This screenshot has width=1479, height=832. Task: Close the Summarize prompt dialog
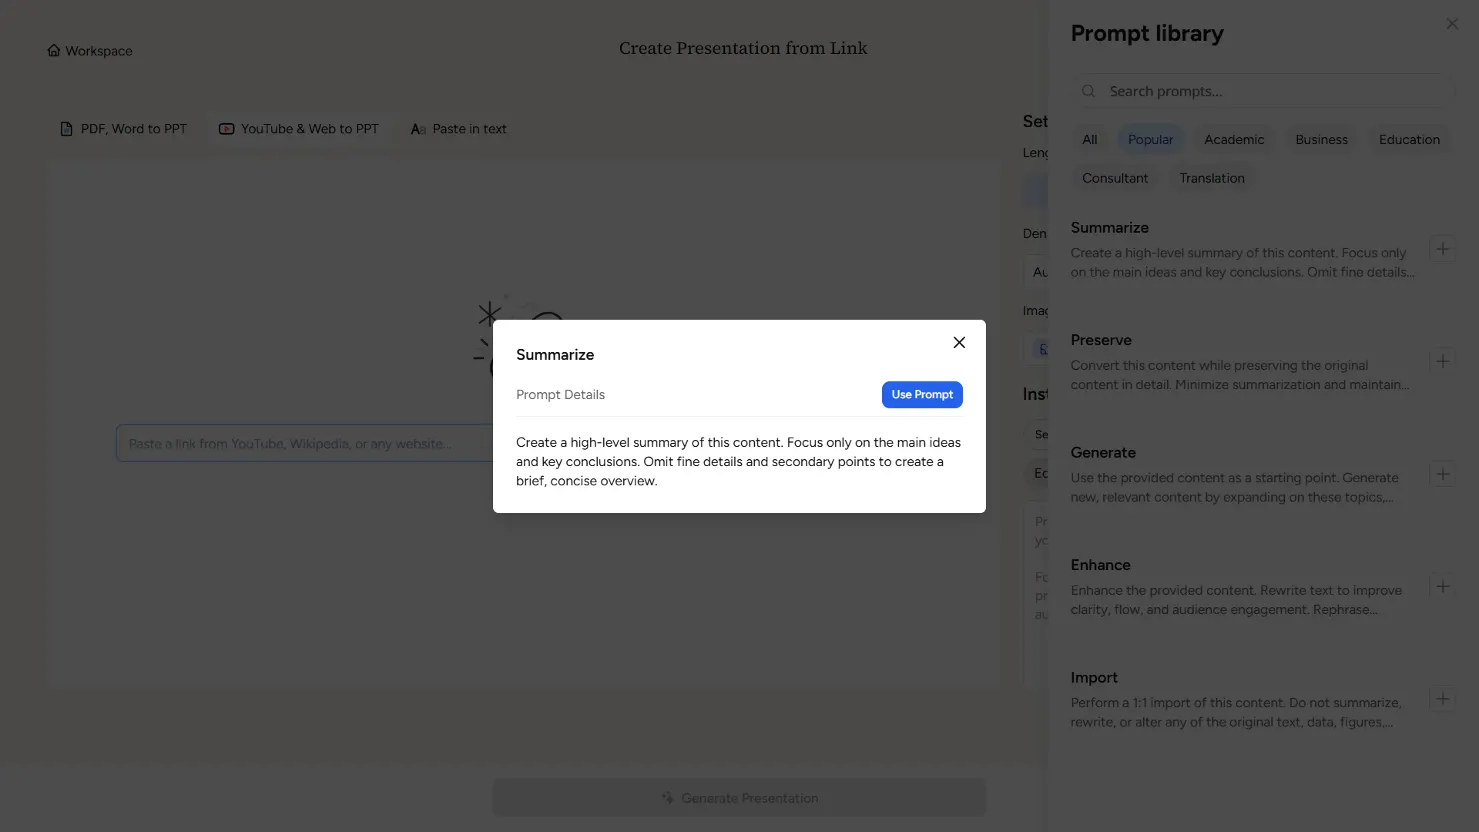coord(959,343)
